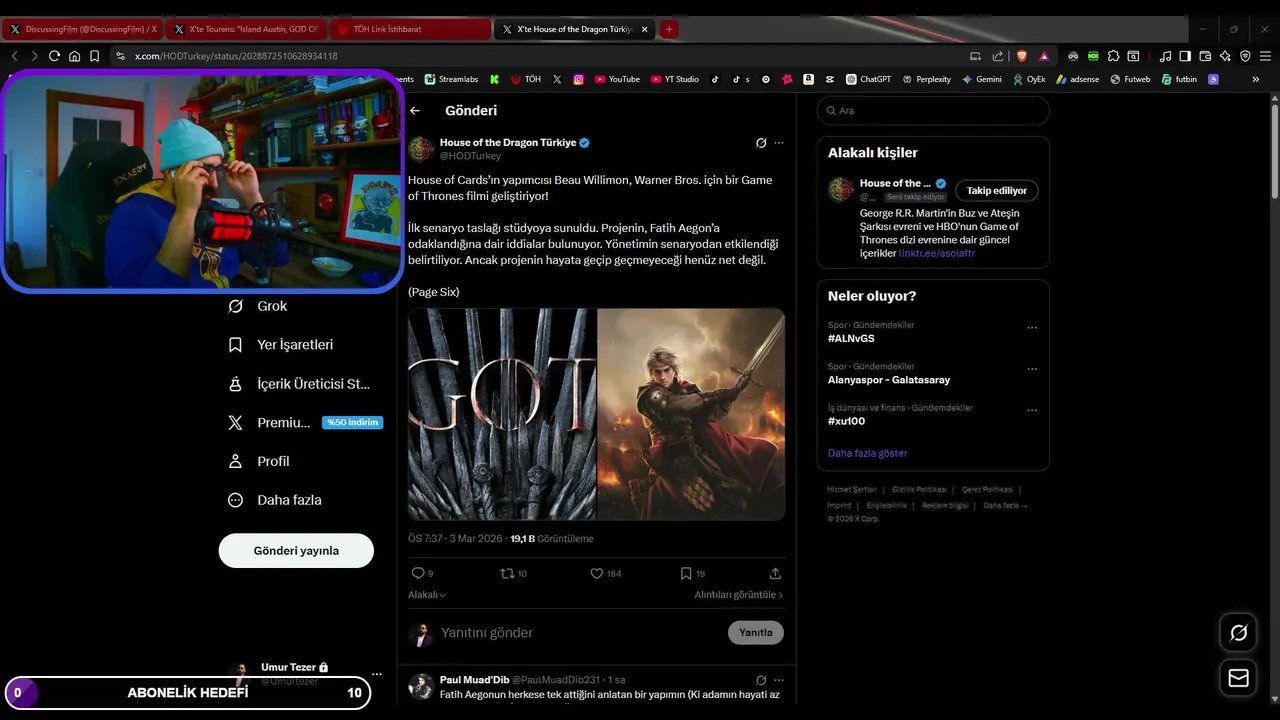Click the share icon on the post

(x=775, y=573)
